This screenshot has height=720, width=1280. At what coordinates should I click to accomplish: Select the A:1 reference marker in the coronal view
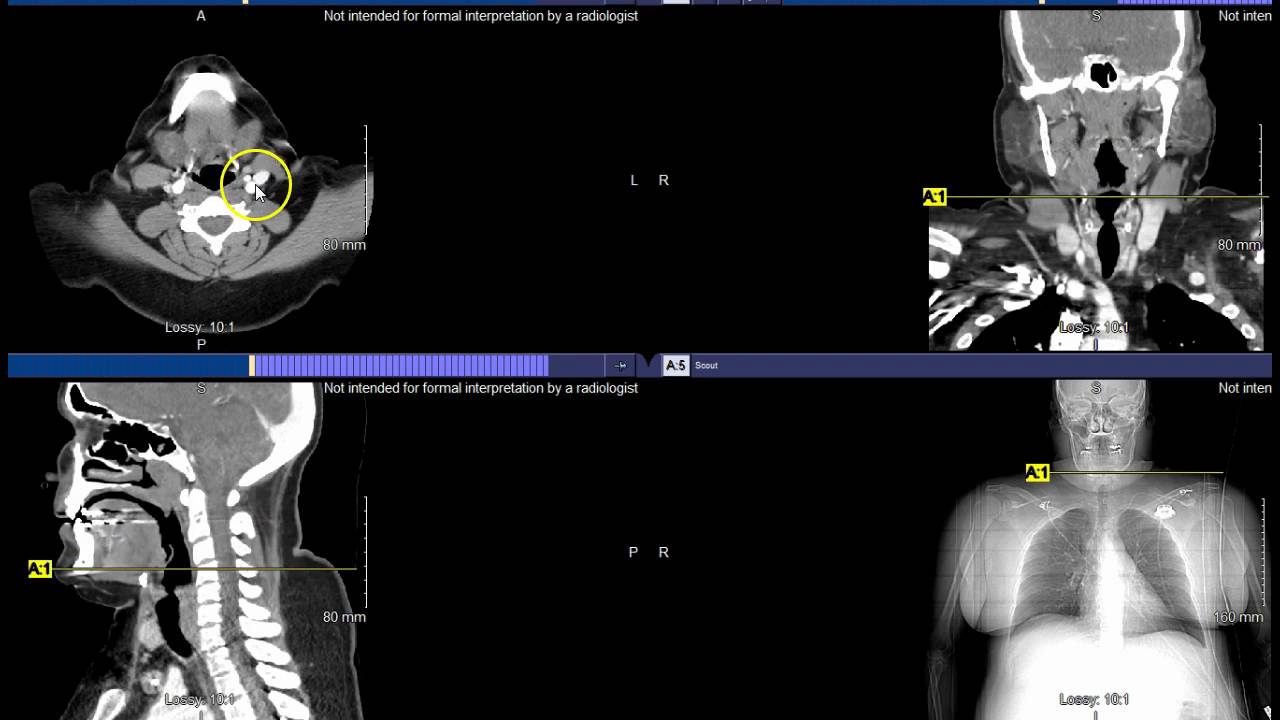click(x=934, y=197)
